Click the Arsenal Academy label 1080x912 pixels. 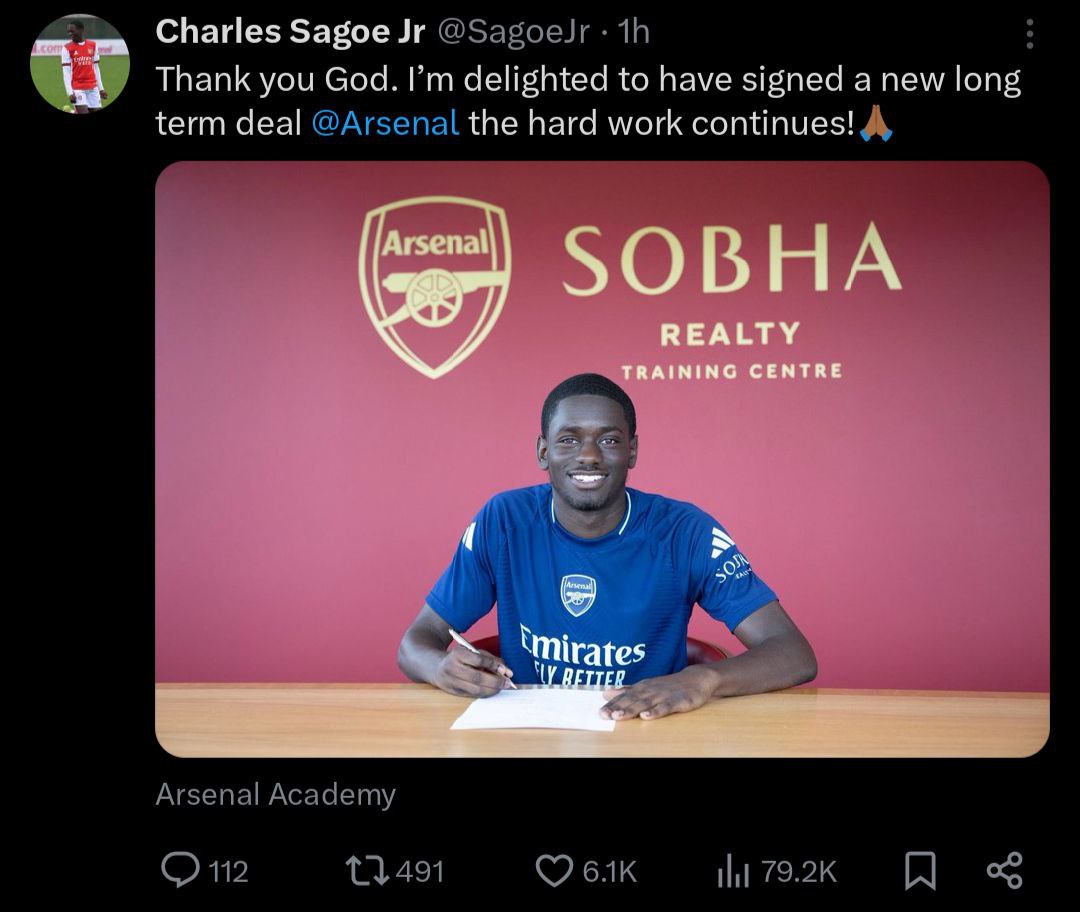click(x=276, y=795)
